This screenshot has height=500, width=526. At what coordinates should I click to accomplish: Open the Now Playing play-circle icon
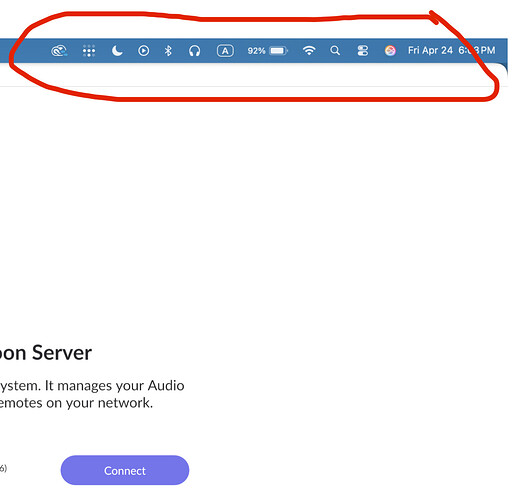144,51
